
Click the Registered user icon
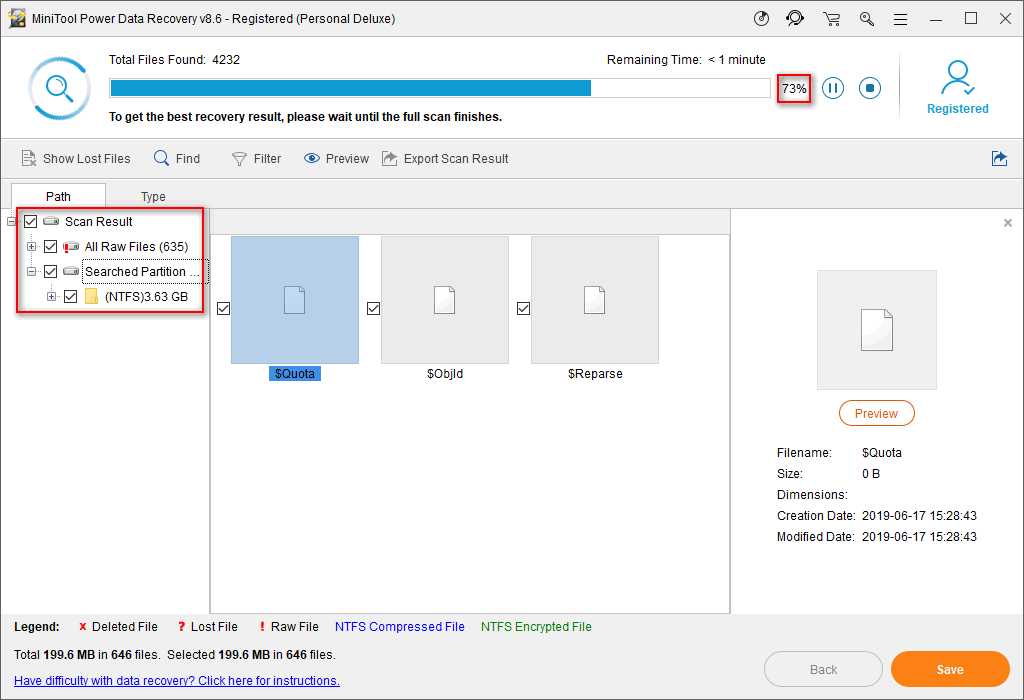957,78
